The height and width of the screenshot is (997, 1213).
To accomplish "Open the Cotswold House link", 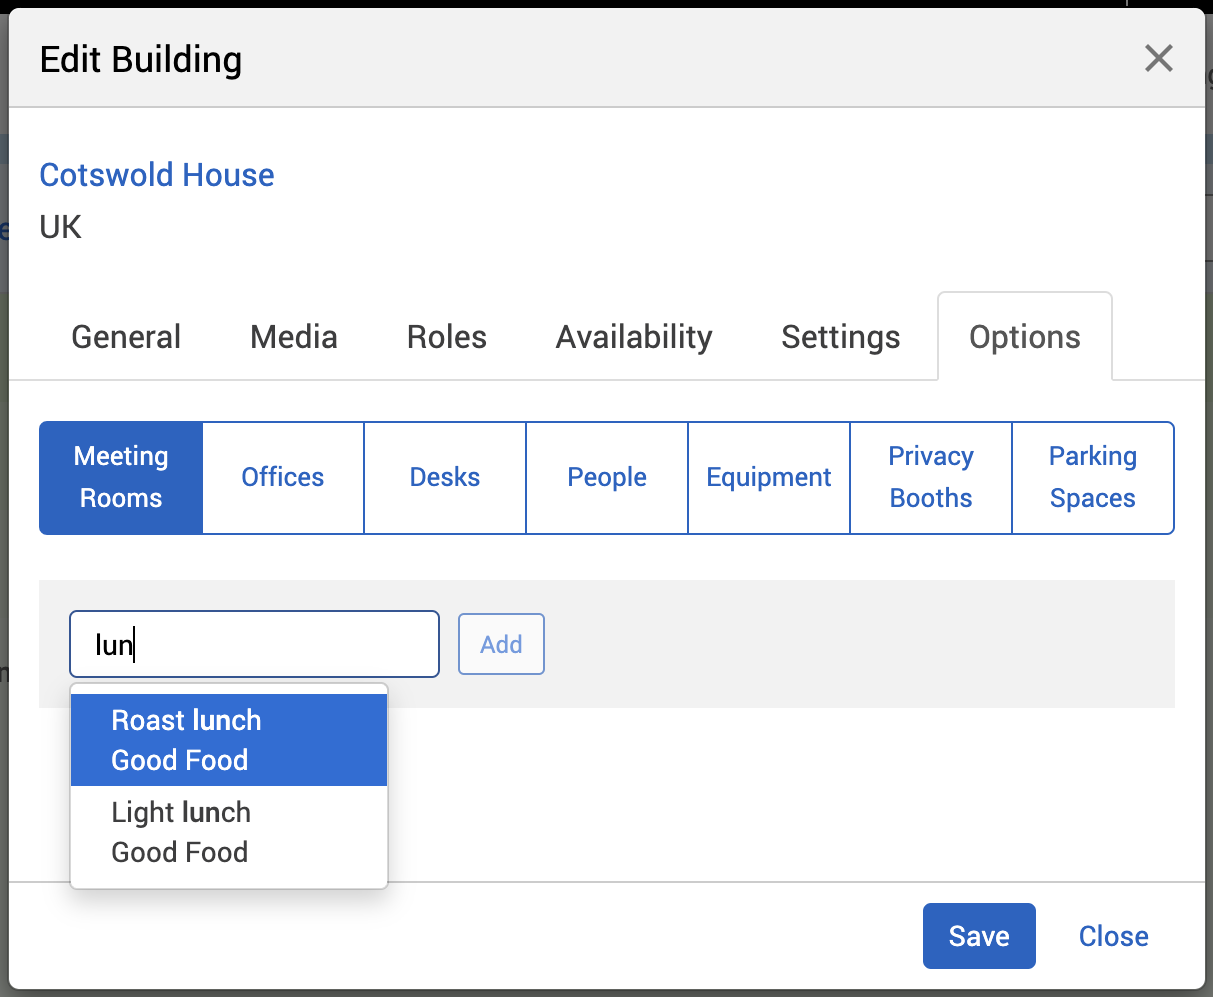I will click(157, 175).
